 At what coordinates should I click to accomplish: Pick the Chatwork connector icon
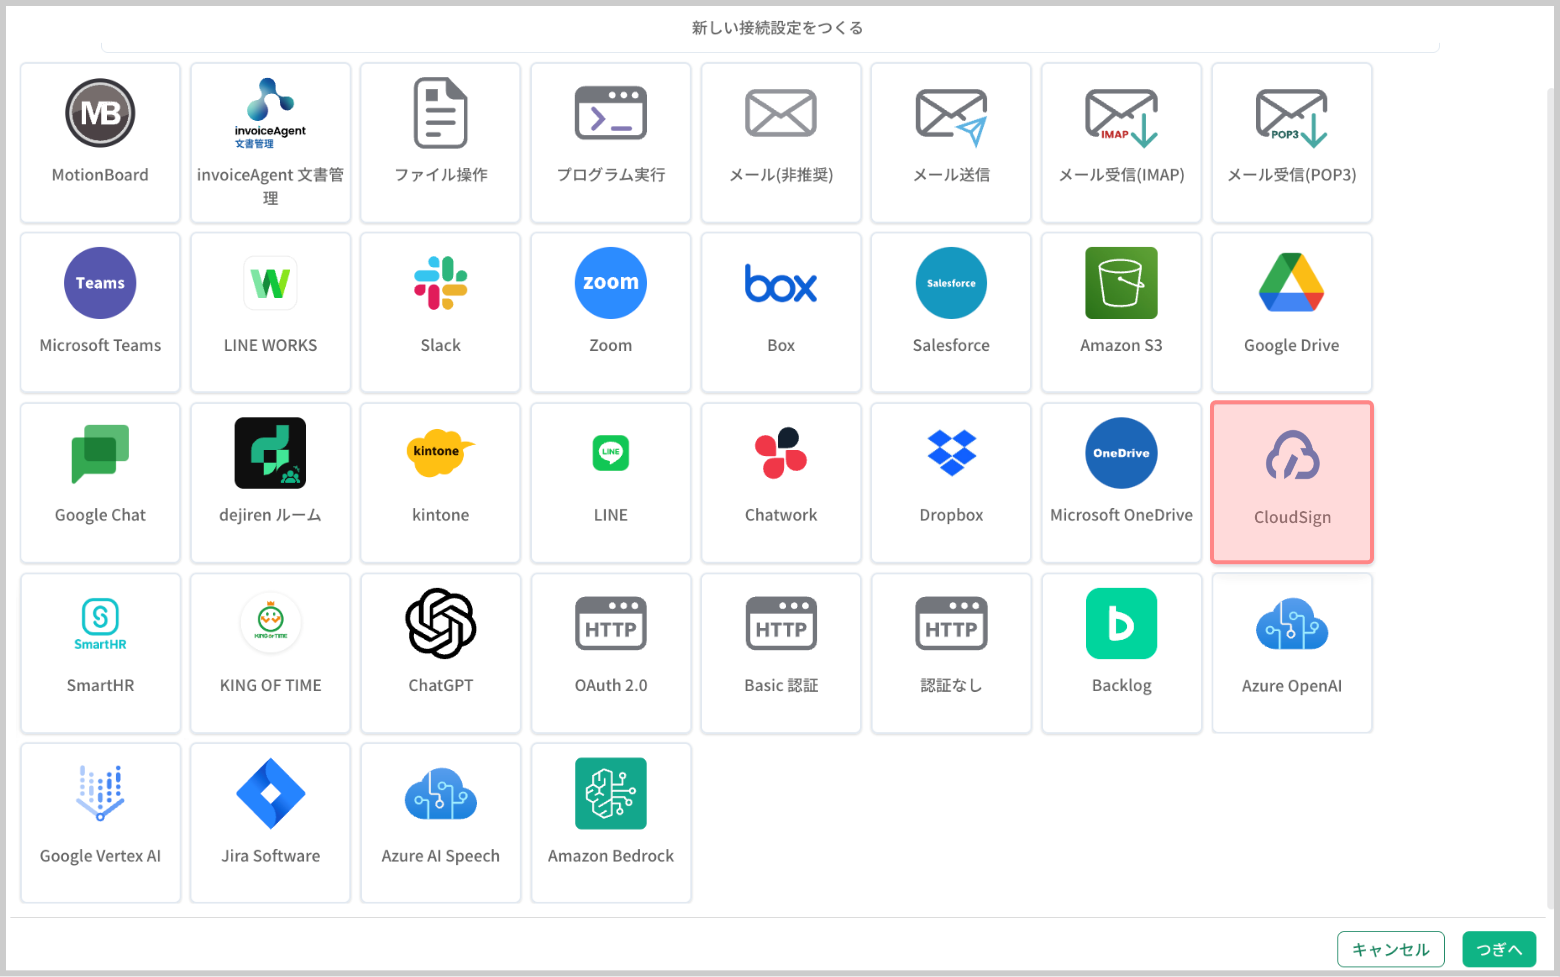tap(781, 453)
